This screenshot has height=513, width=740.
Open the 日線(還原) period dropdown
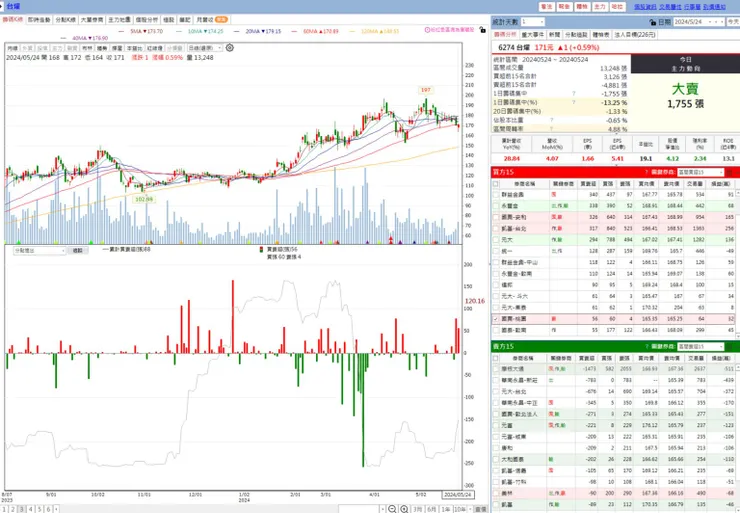[x=205, y=48]
